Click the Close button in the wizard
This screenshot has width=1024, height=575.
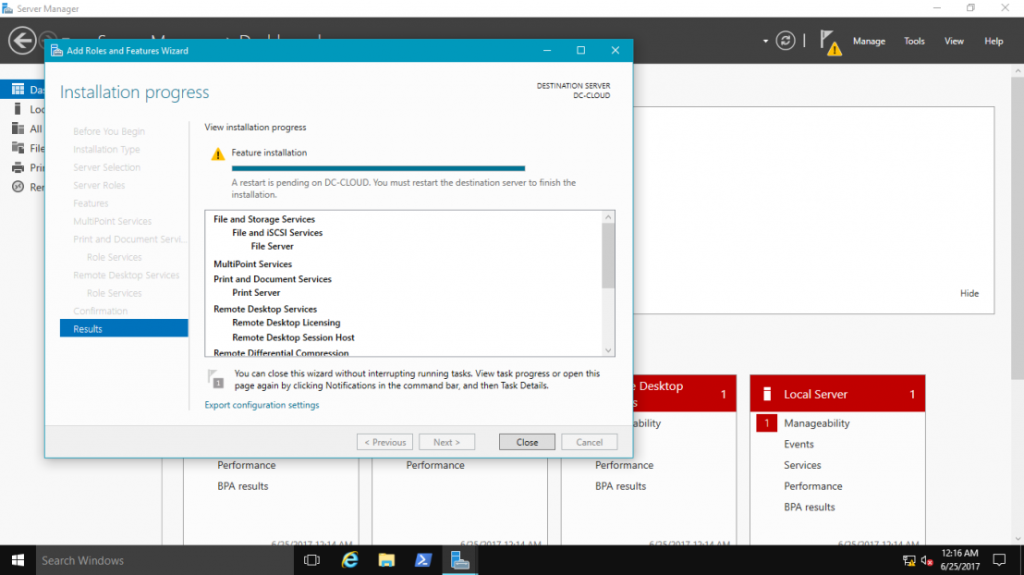point(527,442)
